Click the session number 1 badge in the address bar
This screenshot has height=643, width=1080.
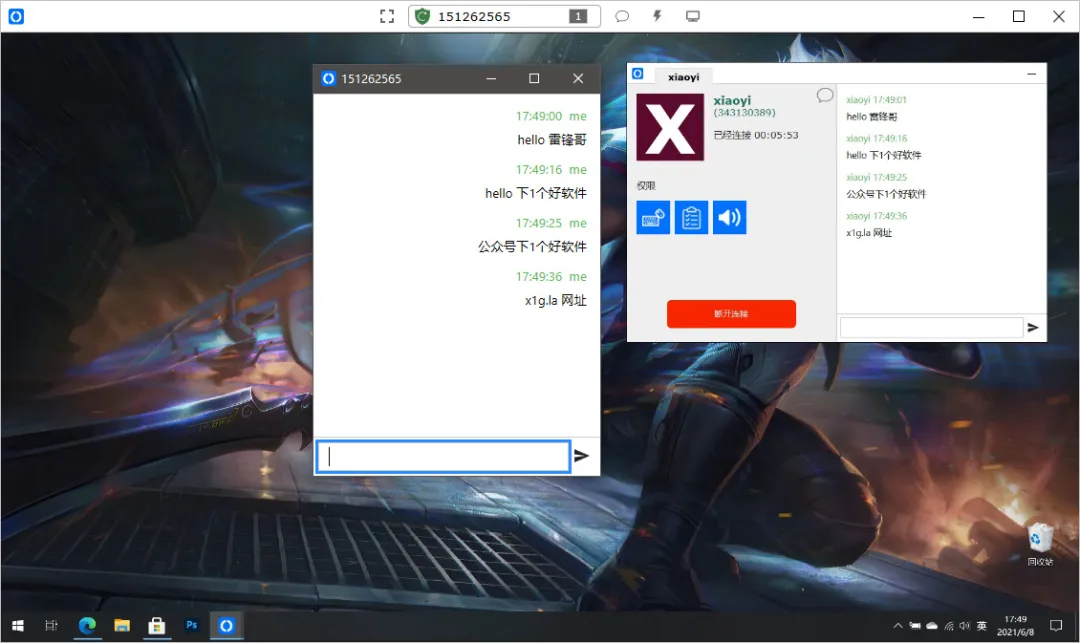click(578, 17)
